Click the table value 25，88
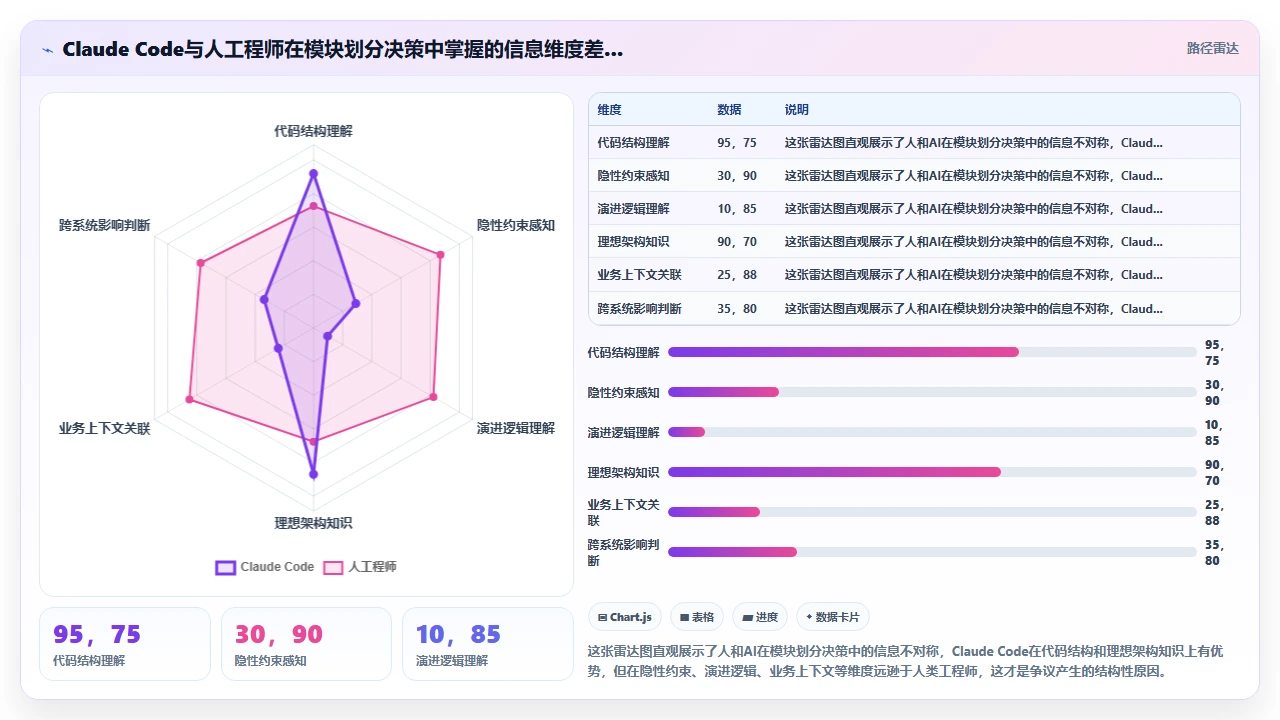The height and width of the screenshot is (720, 1280). coord(737,275)
